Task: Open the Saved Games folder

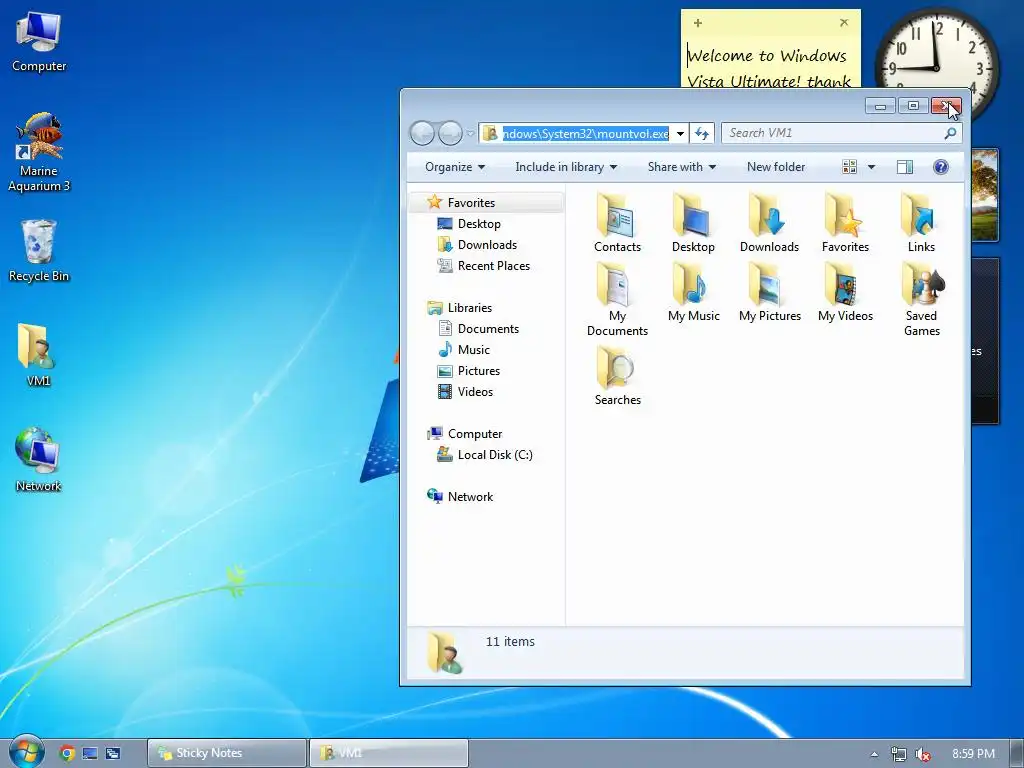Action: point(921,299)
